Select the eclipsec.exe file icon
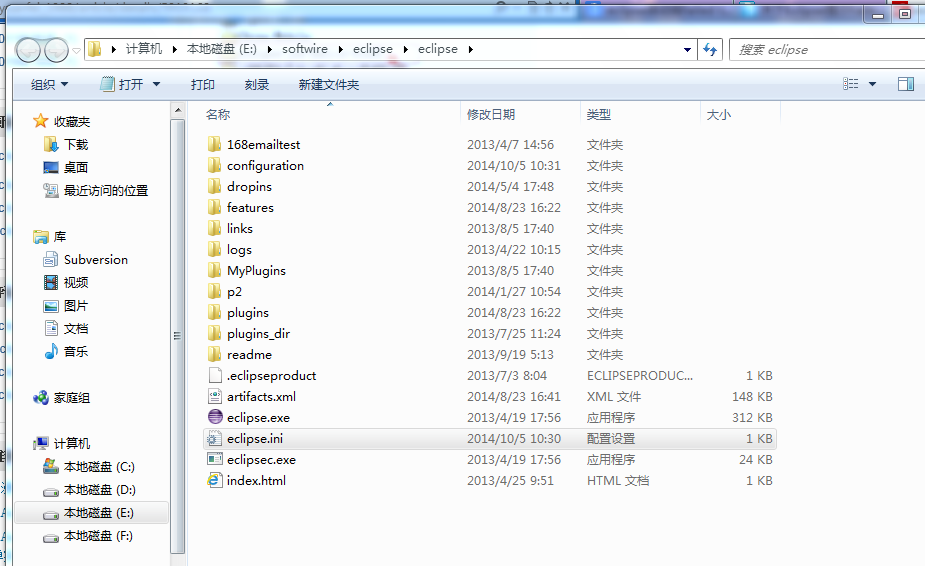This screenshot has width=925, height=566. (x=215, y=459)
